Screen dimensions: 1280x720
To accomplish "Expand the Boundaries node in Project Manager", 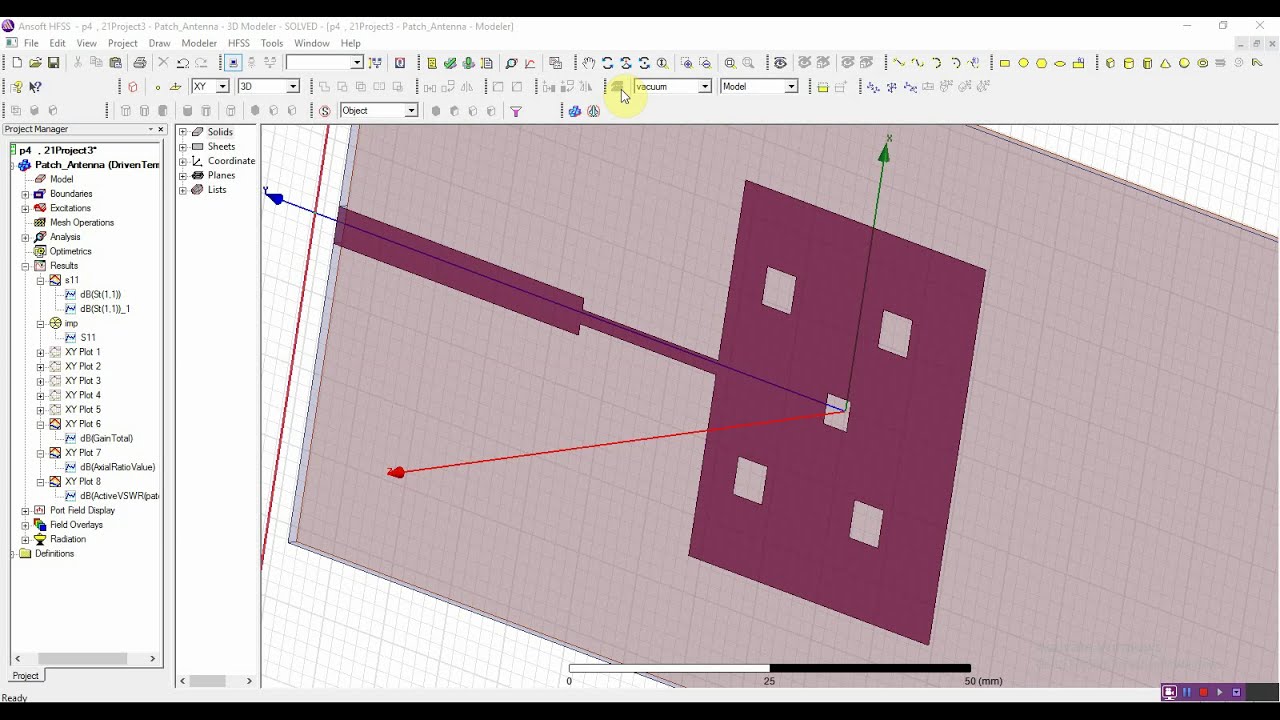I will click(25, 194).
